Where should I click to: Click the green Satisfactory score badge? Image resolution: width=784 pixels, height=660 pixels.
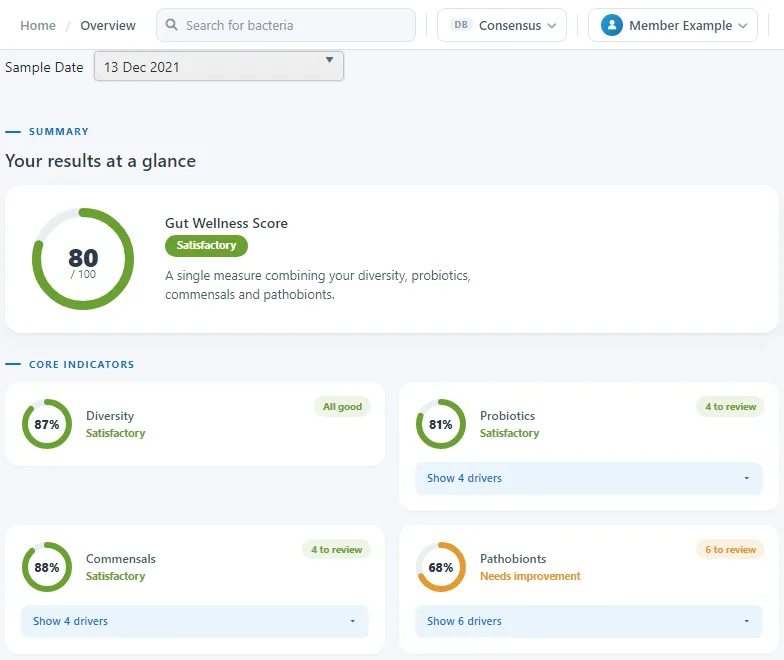pyautogui.click(x=206, y=246)
